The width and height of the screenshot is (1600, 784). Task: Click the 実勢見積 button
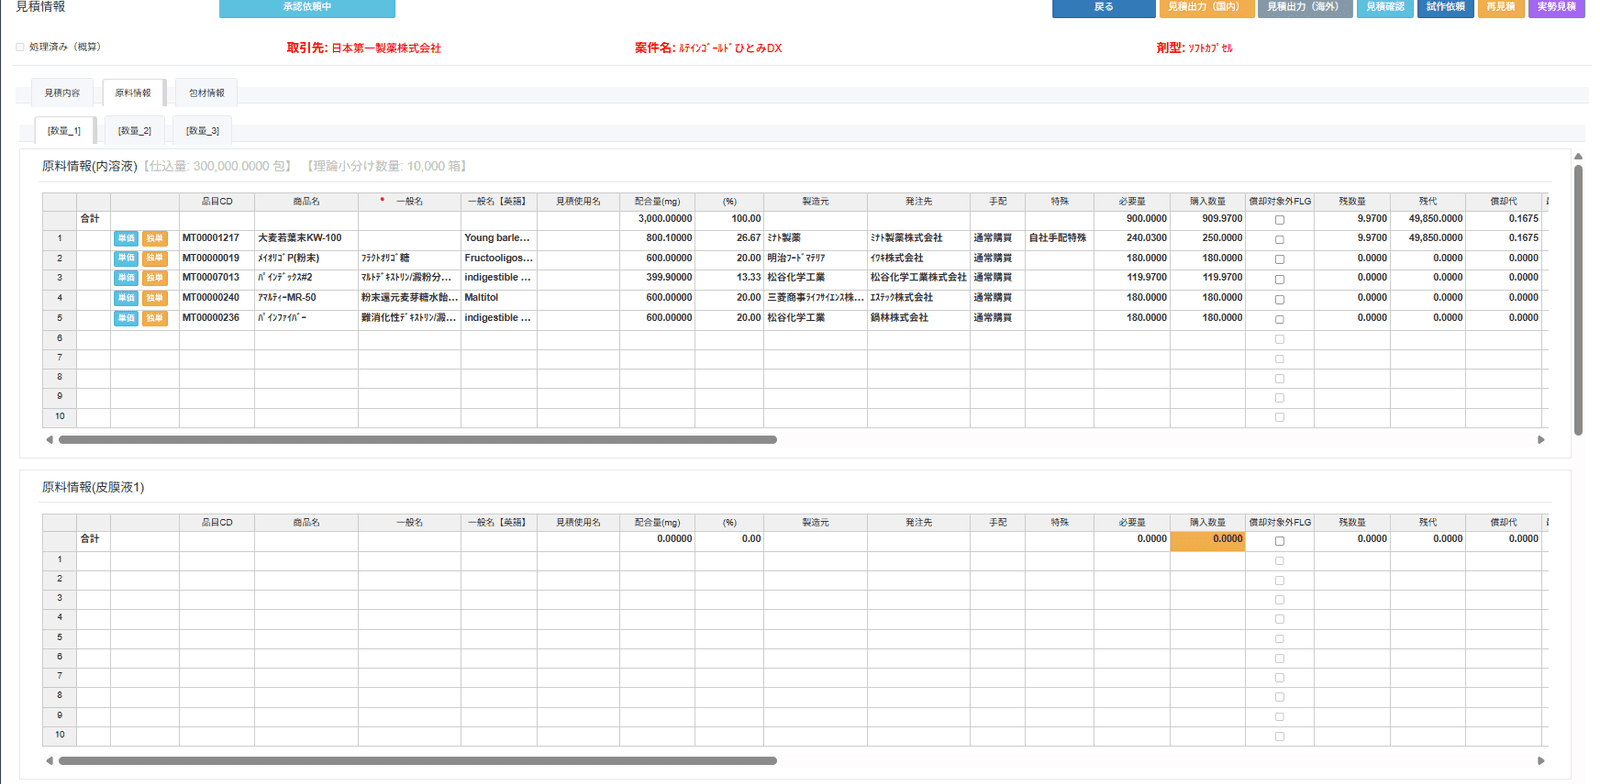pyautogui.click(x=1556, y=7)
